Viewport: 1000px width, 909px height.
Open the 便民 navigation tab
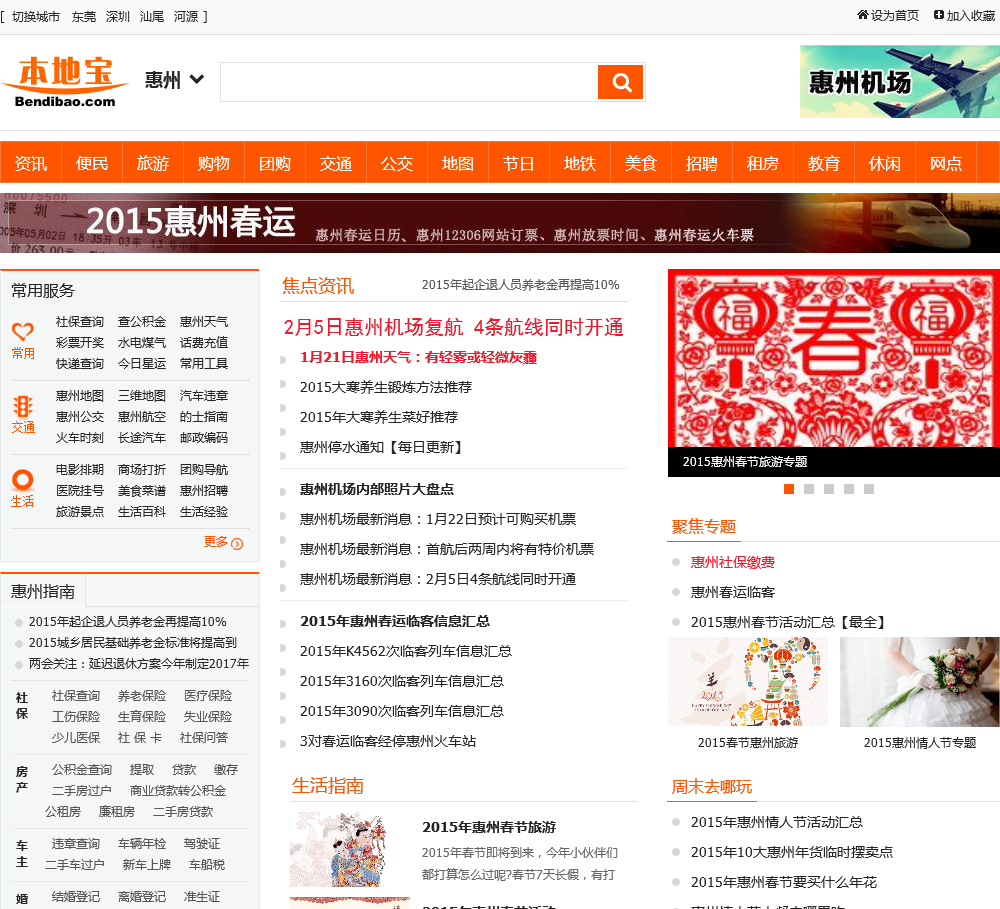(92, 163)
